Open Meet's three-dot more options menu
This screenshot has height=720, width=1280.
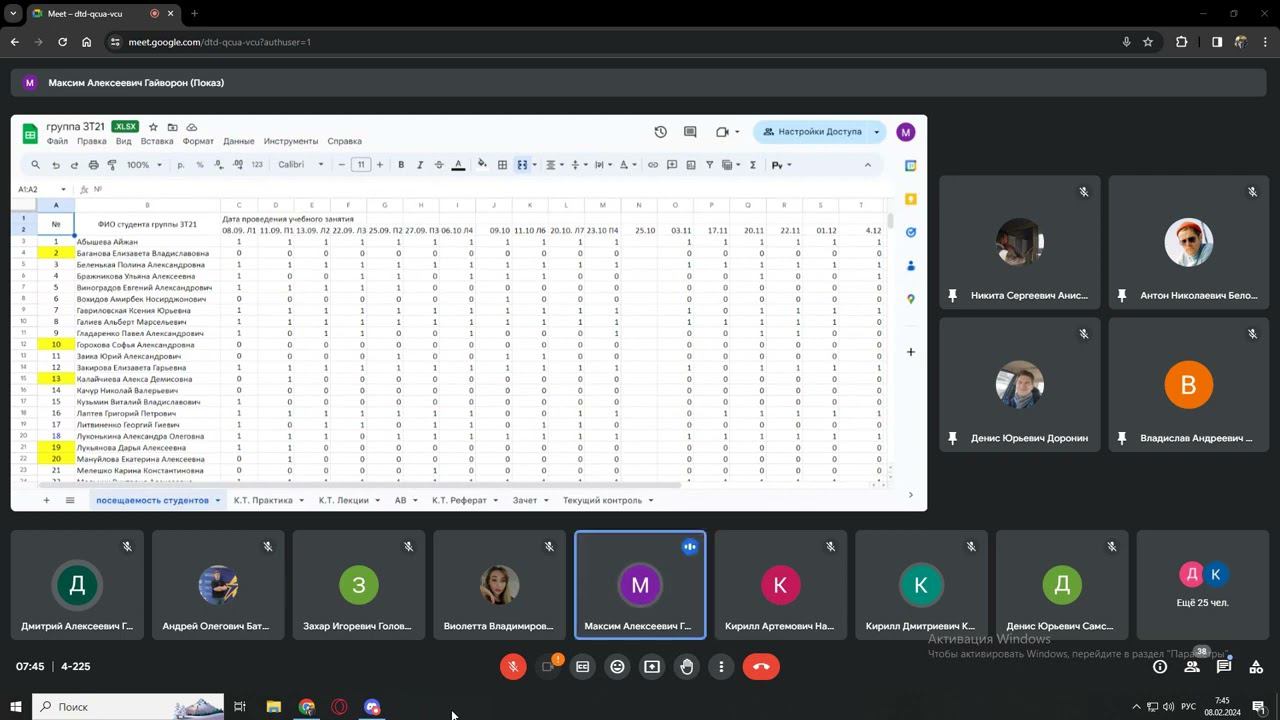pyautogui.click(x=721, y=667)
